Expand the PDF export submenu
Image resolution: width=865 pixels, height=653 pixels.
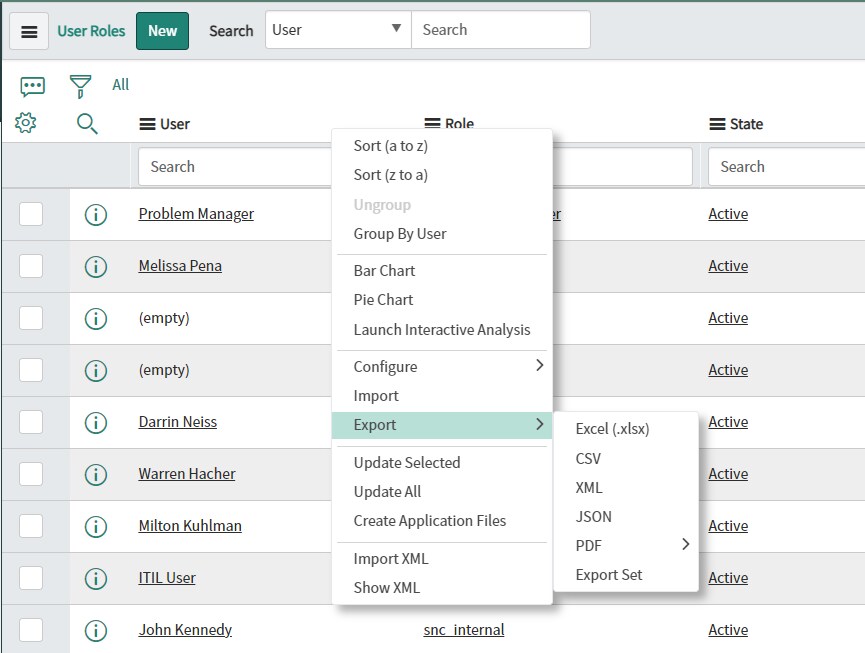(x=626, y=545)
